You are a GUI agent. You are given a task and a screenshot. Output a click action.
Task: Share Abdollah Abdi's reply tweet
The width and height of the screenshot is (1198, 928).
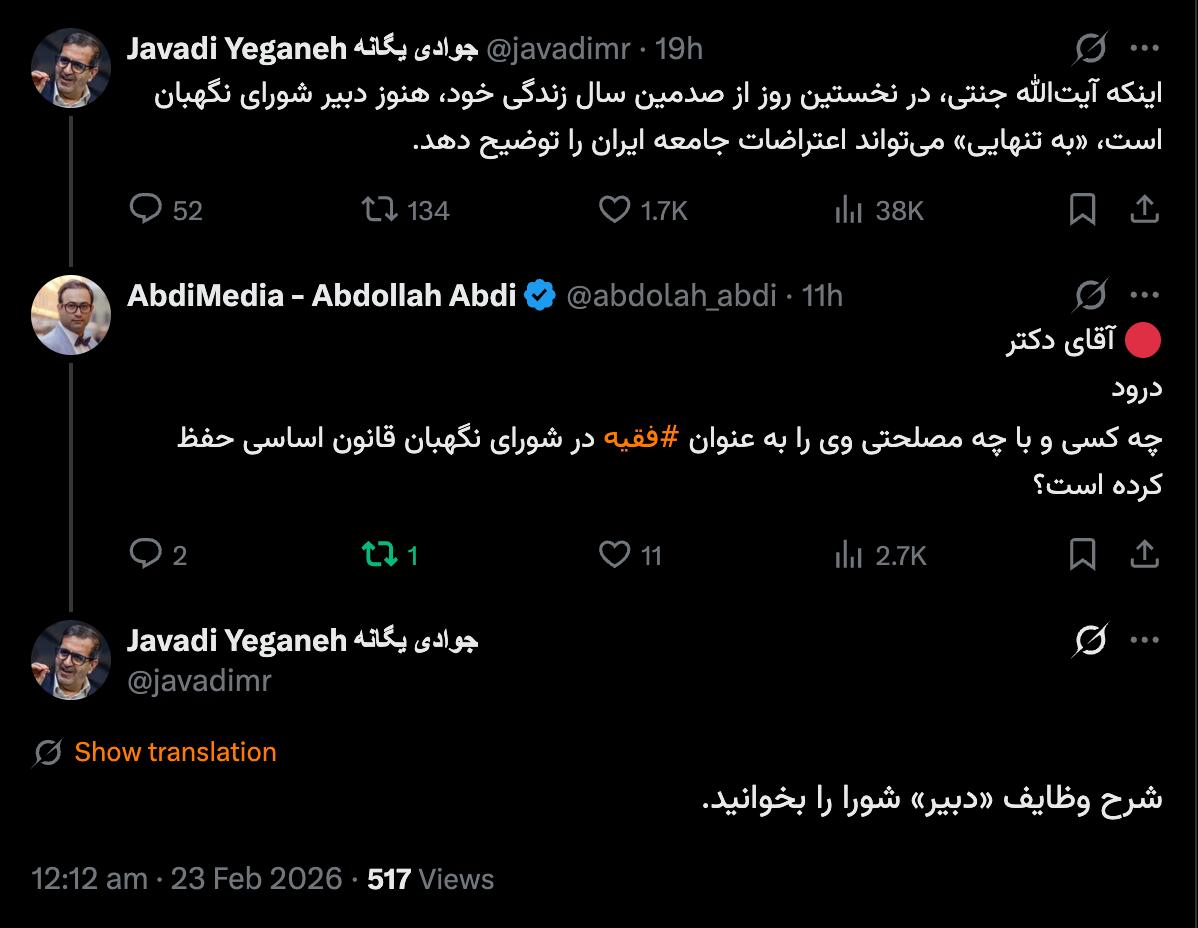[x=1144, y=554]
